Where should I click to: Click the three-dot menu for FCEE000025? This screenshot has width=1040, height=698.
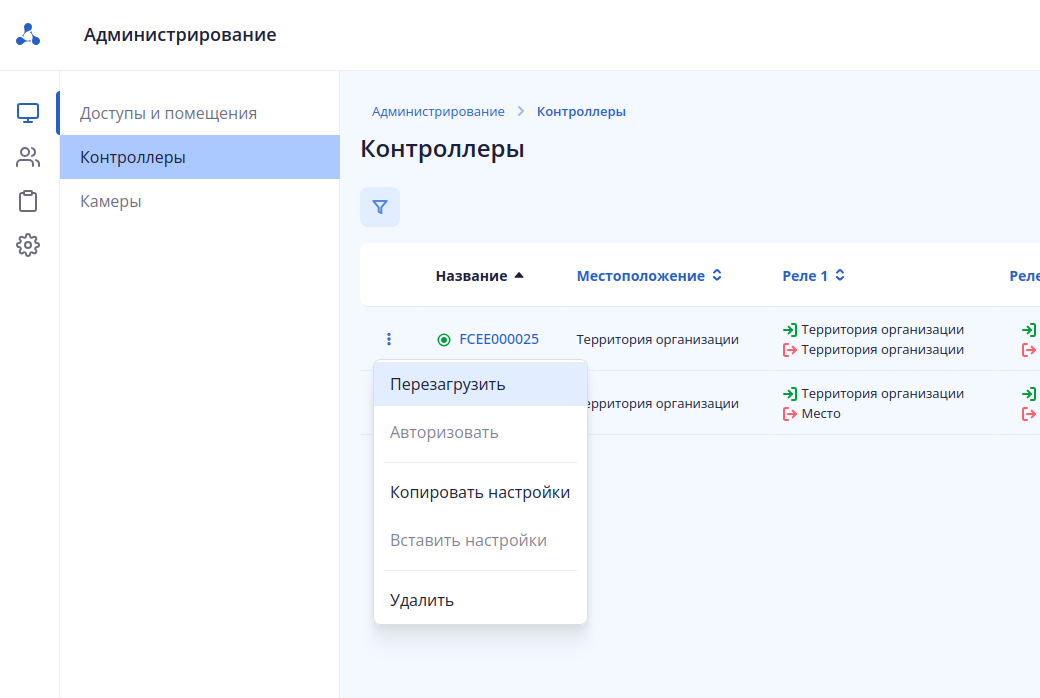(389, 339)
